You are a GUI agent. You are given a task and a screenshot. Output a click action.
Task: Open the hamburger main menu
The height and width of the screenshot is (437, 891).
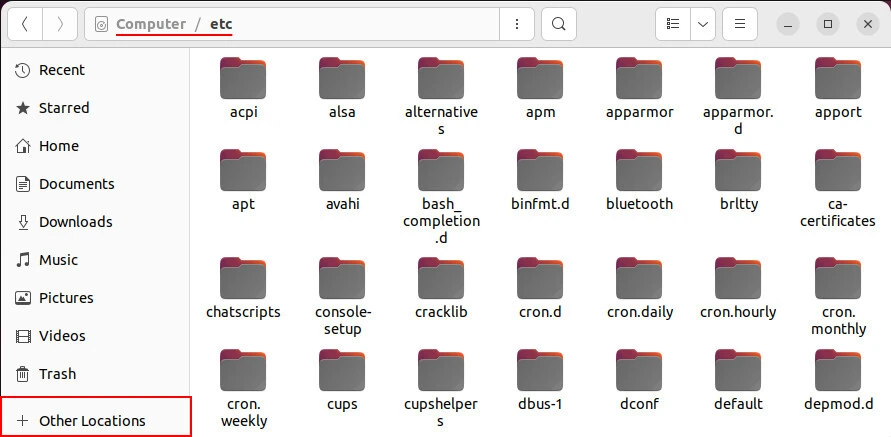(x=740, y=24)
